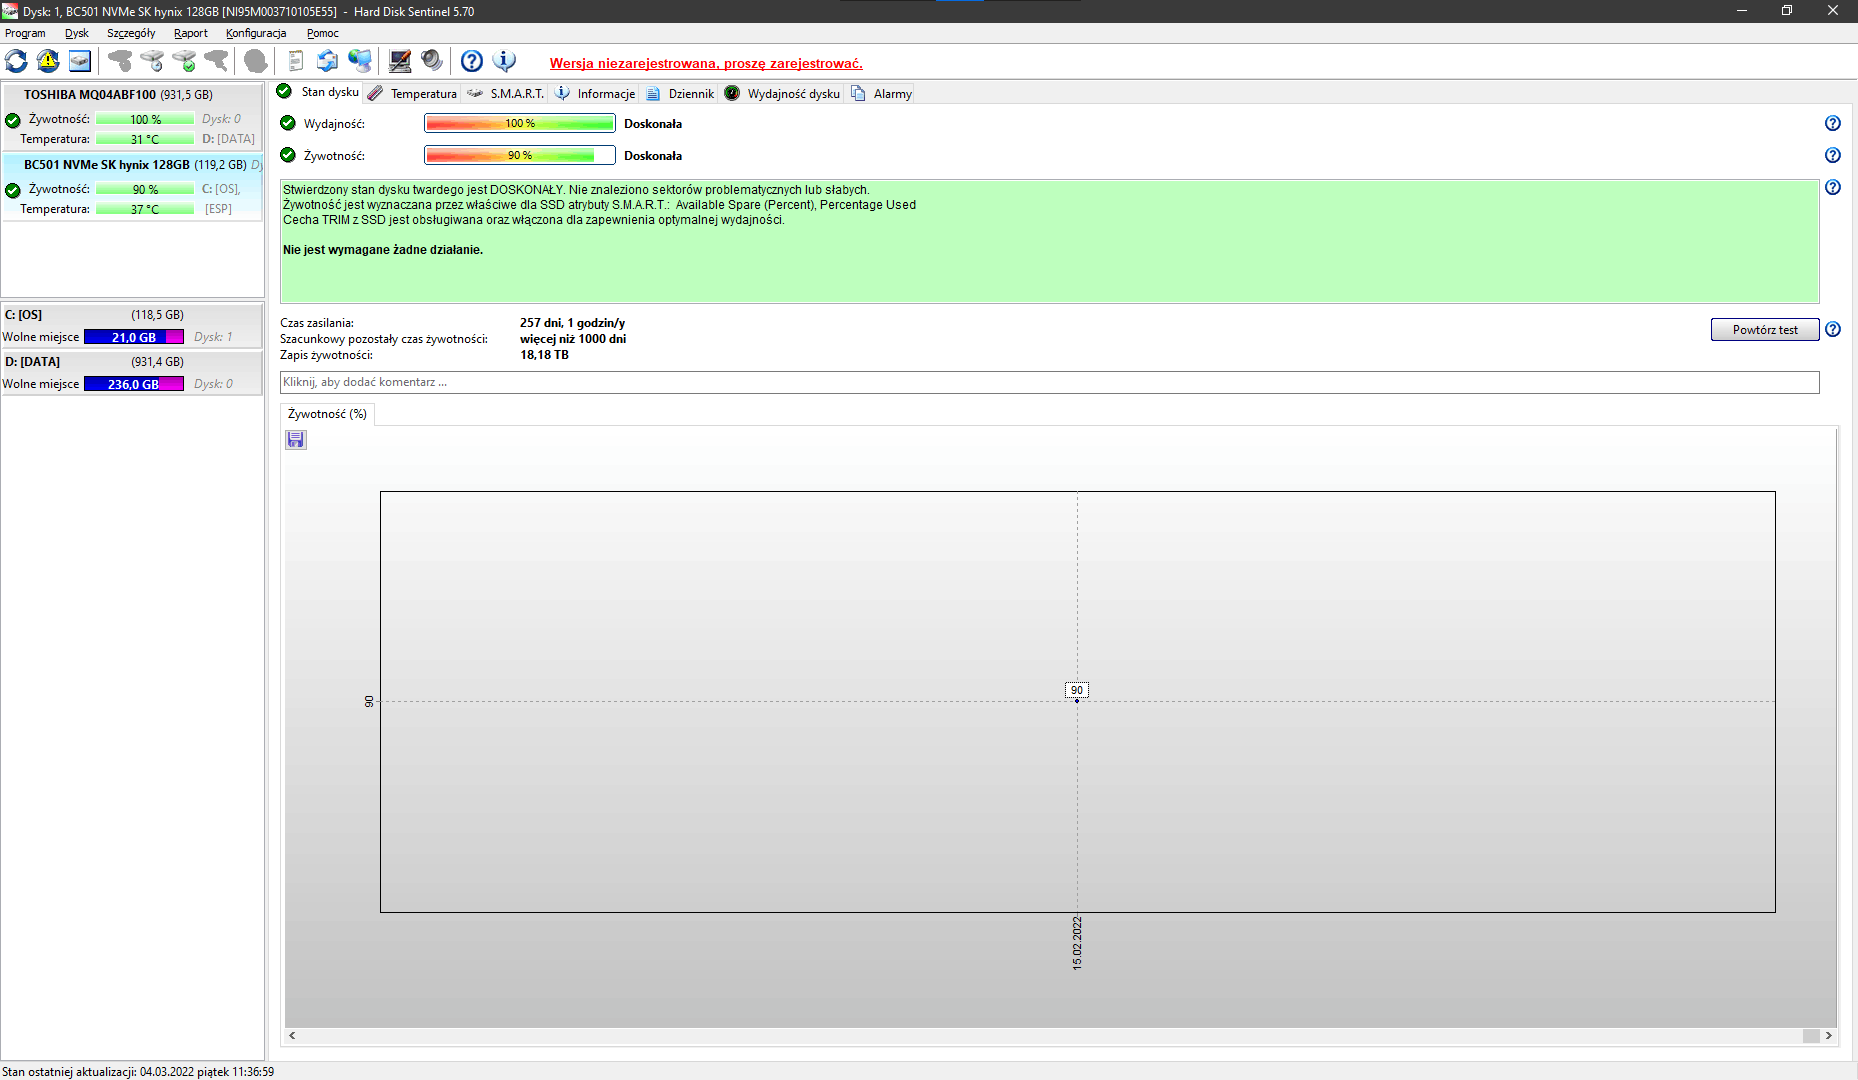Viewport: 1858px width, 1080px height.
Task: Click the 'więcej niż 1000 dni' lifetime value
Action: [x=573, y=339]
